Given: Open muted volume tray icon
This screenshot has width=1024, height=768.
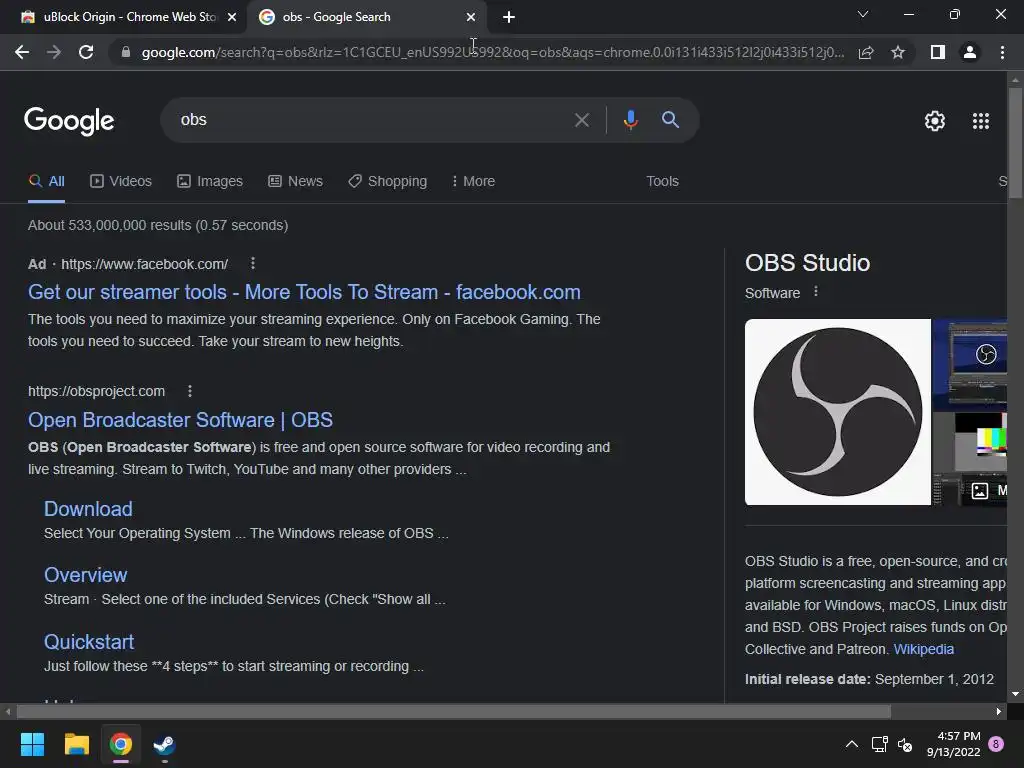Looking at the screenshot, I should coord(905,744).
